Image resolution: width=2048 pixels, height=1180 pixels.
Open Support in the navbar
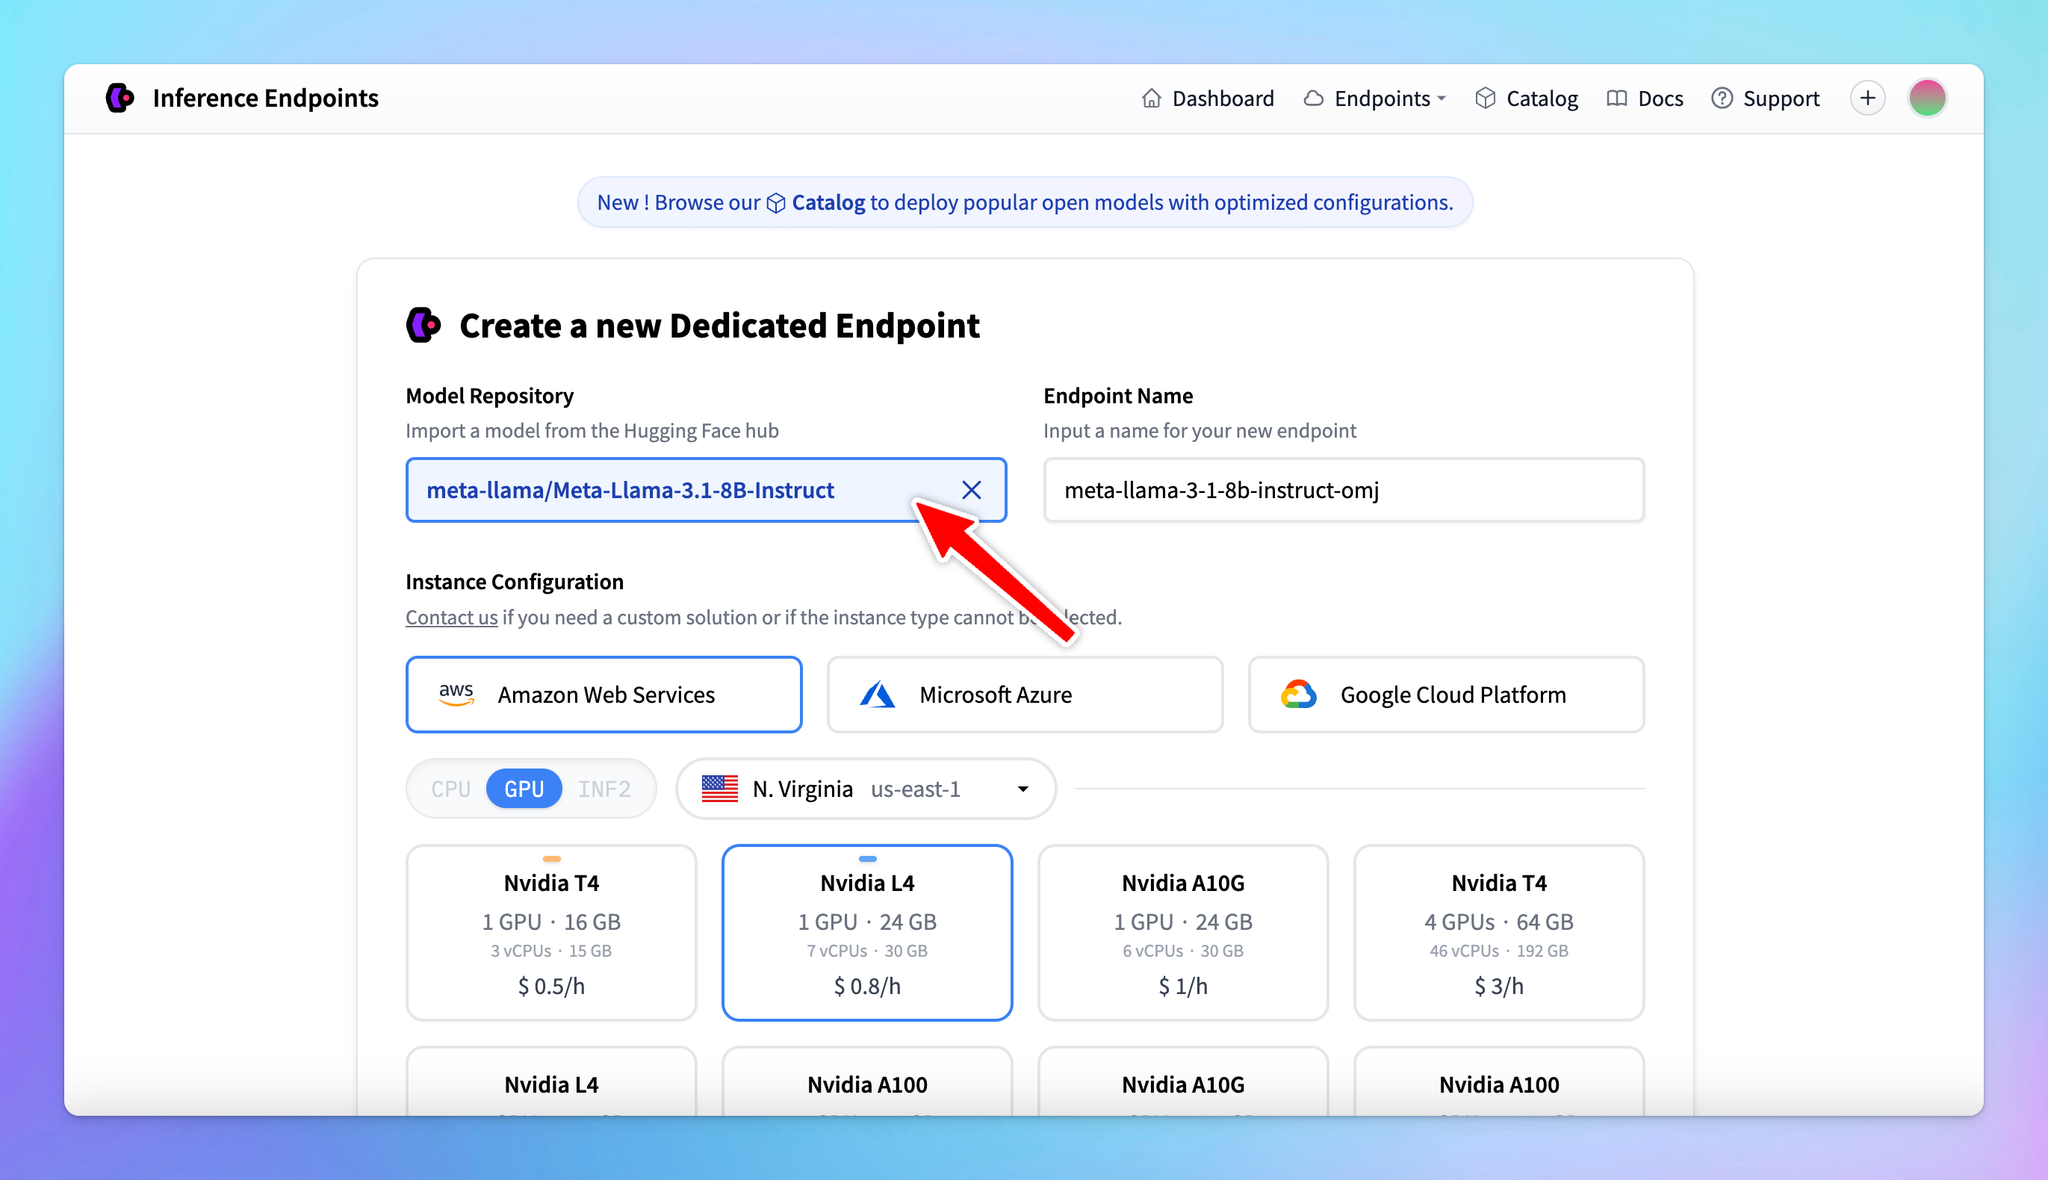coord(1766,98)
